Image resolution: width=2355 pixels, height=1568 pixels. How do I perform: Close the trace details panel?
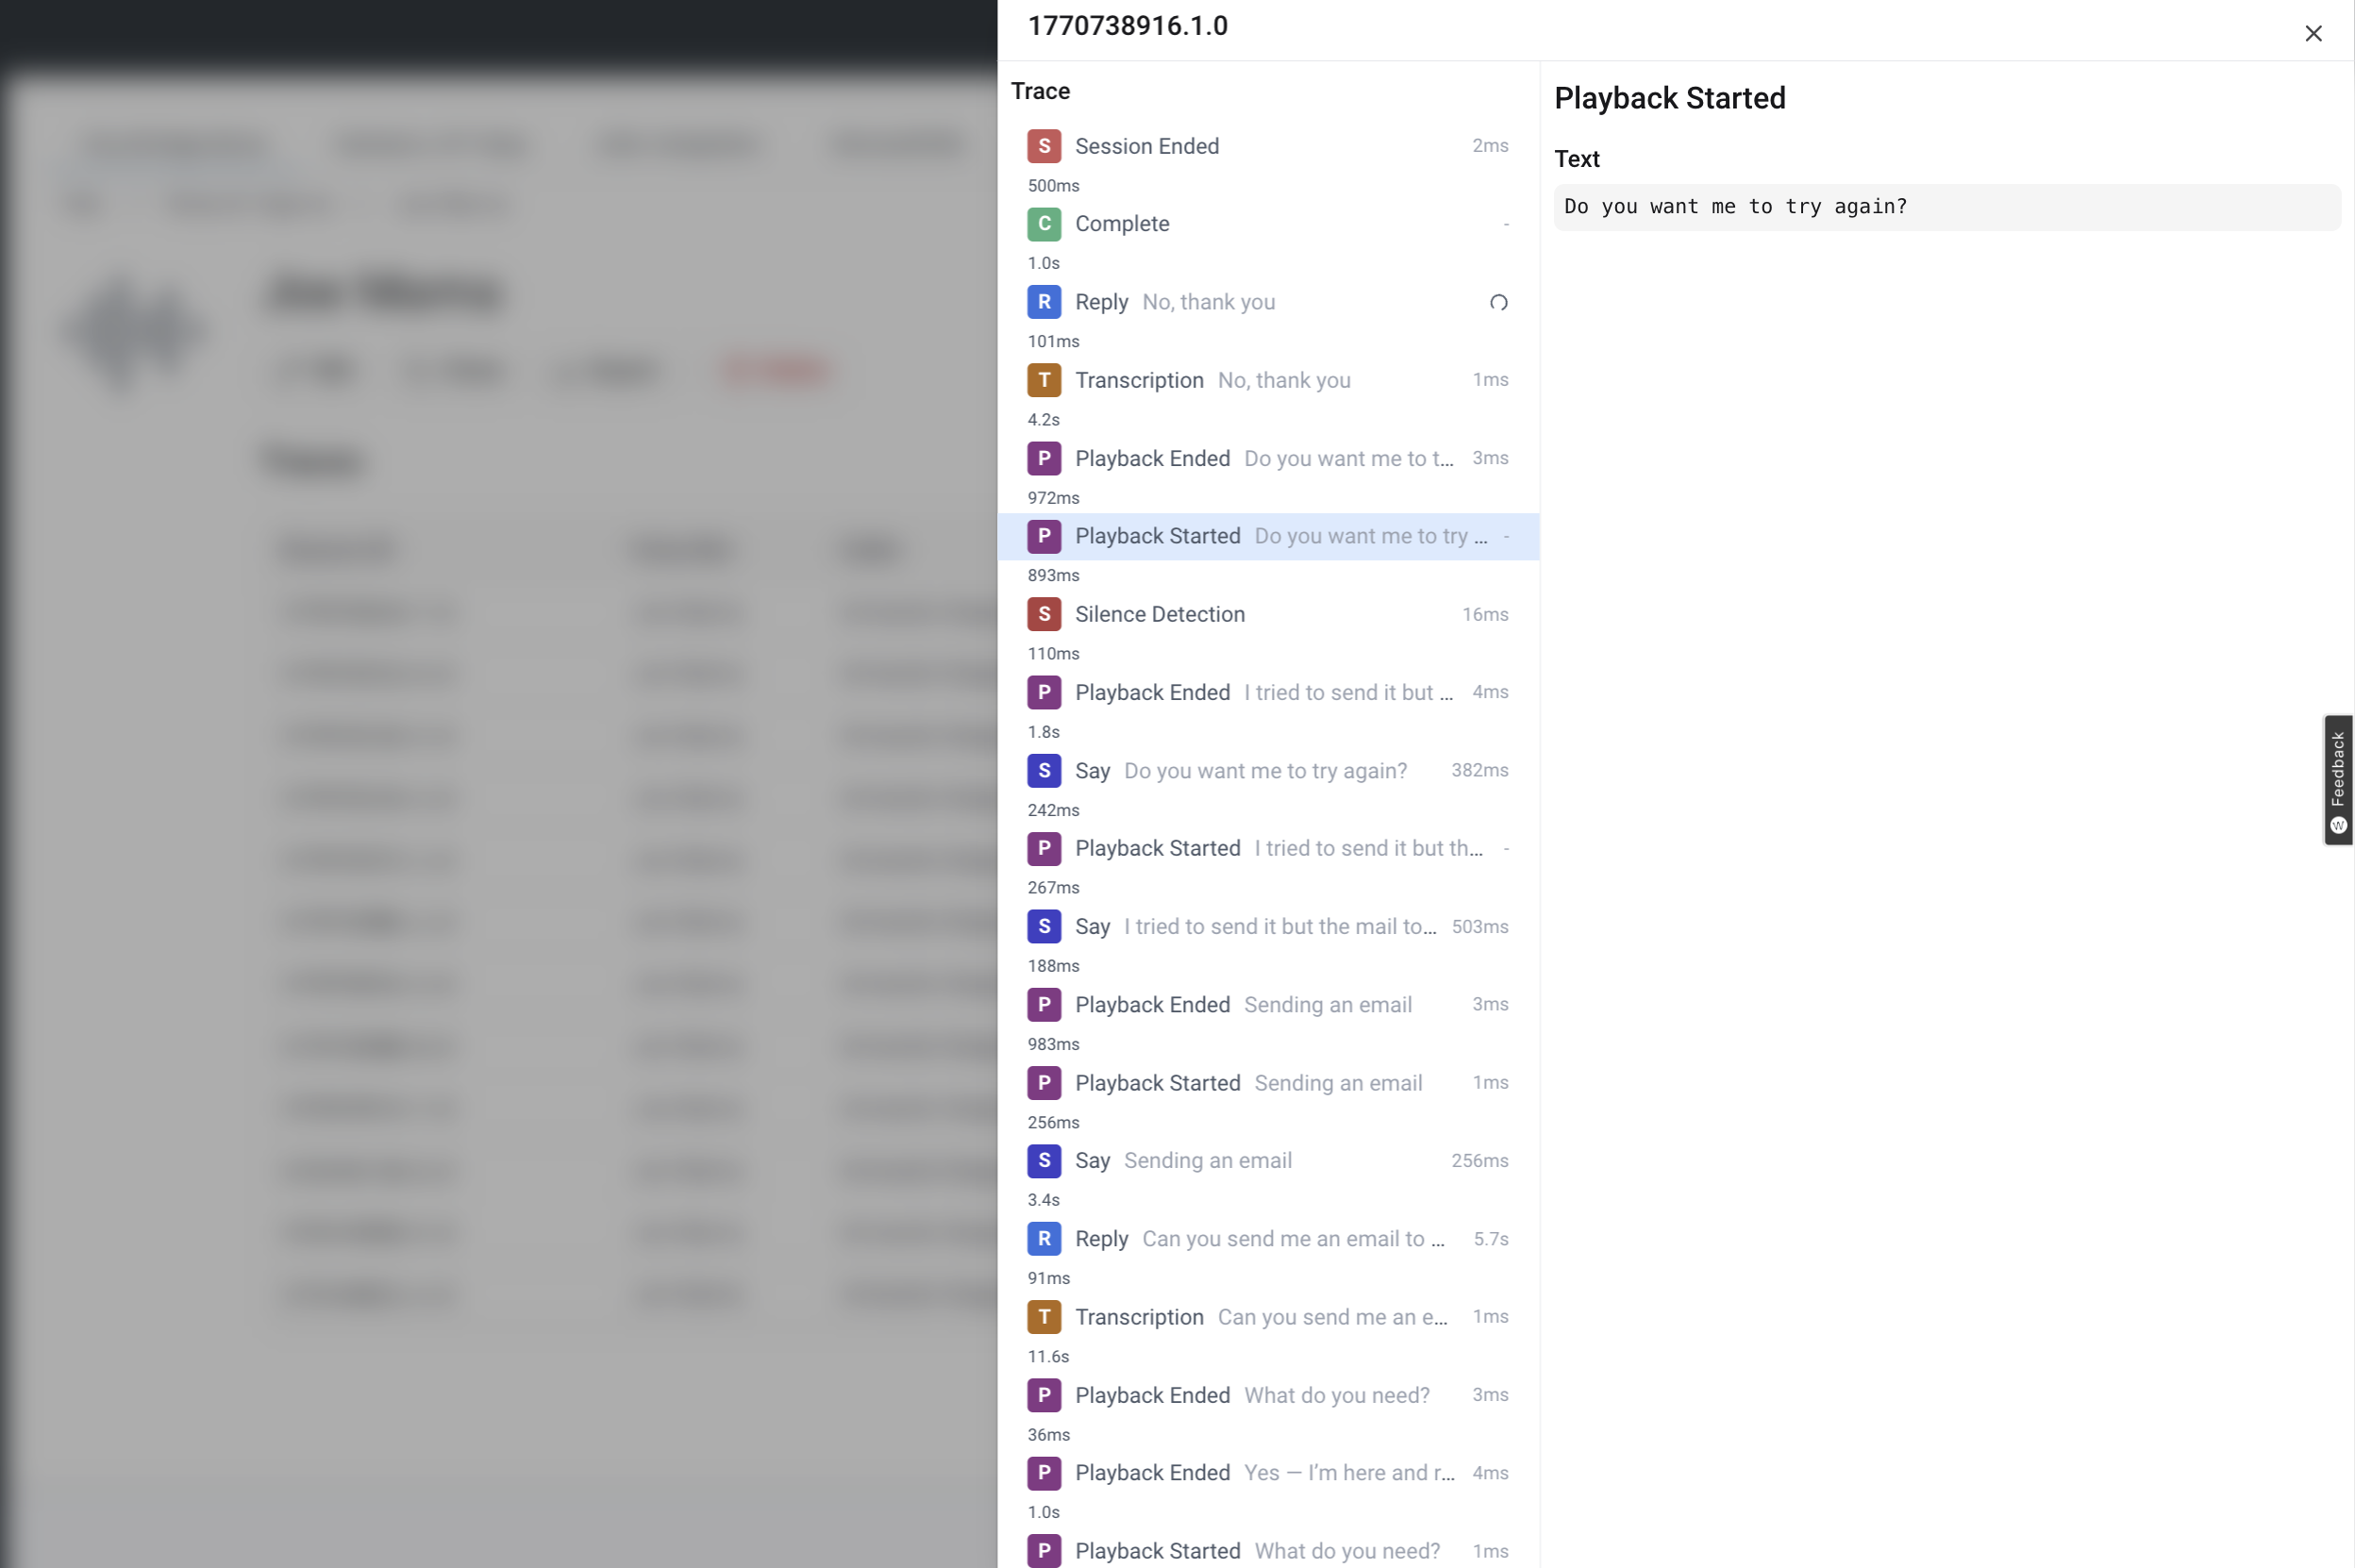click(x=2313, y=34)
